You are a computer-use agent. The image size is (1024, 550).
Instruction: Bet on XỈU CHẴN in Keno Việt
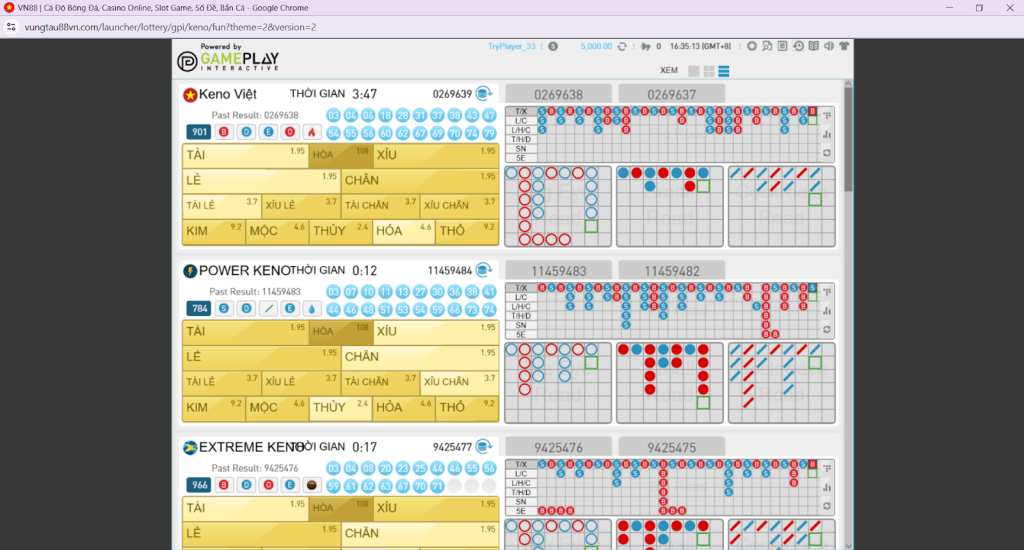click(460, 206)
